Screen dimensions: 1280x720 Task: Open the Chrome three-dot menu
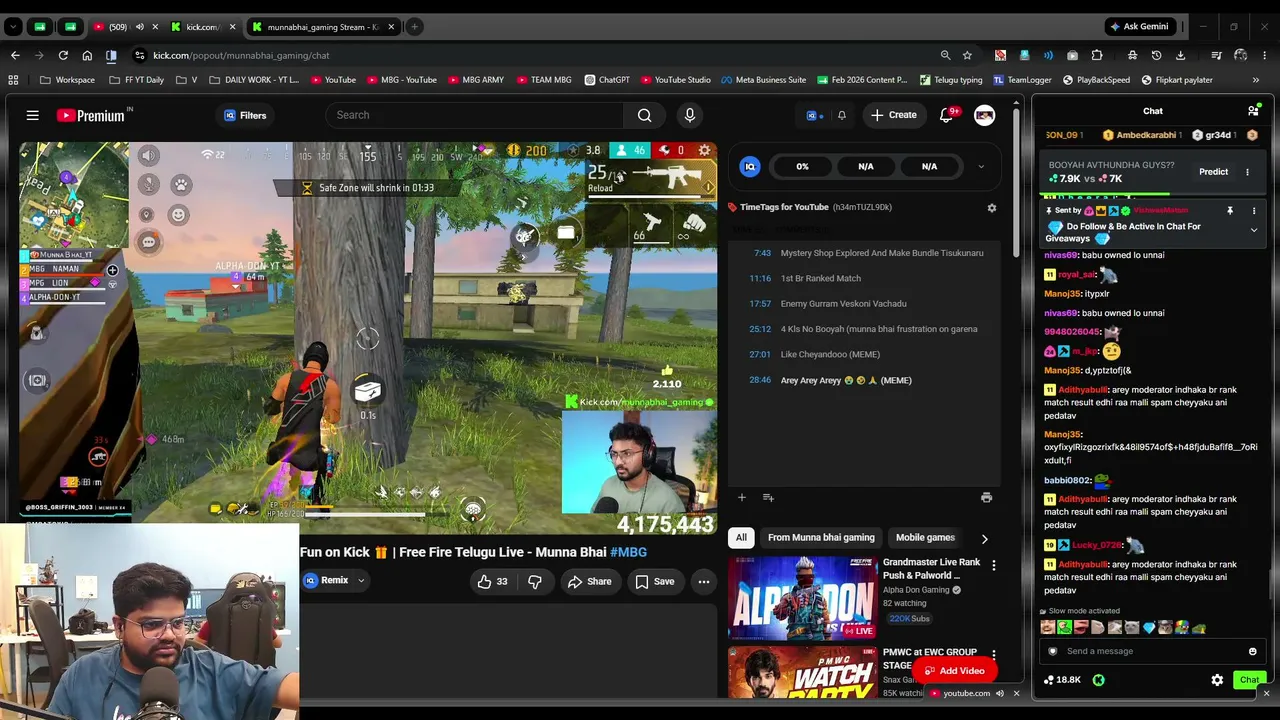click(x=1265, y=55)
